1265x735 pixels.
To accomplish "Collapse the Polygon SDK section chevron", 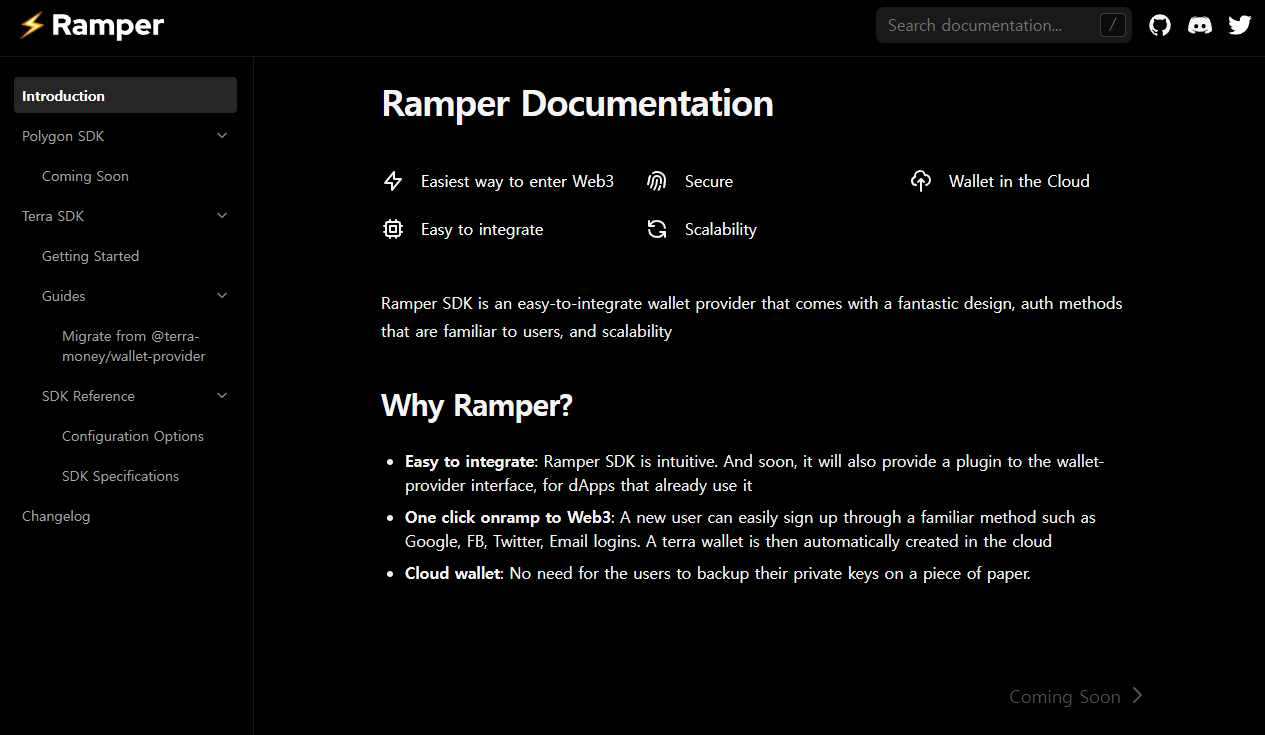I will (222, 136).
